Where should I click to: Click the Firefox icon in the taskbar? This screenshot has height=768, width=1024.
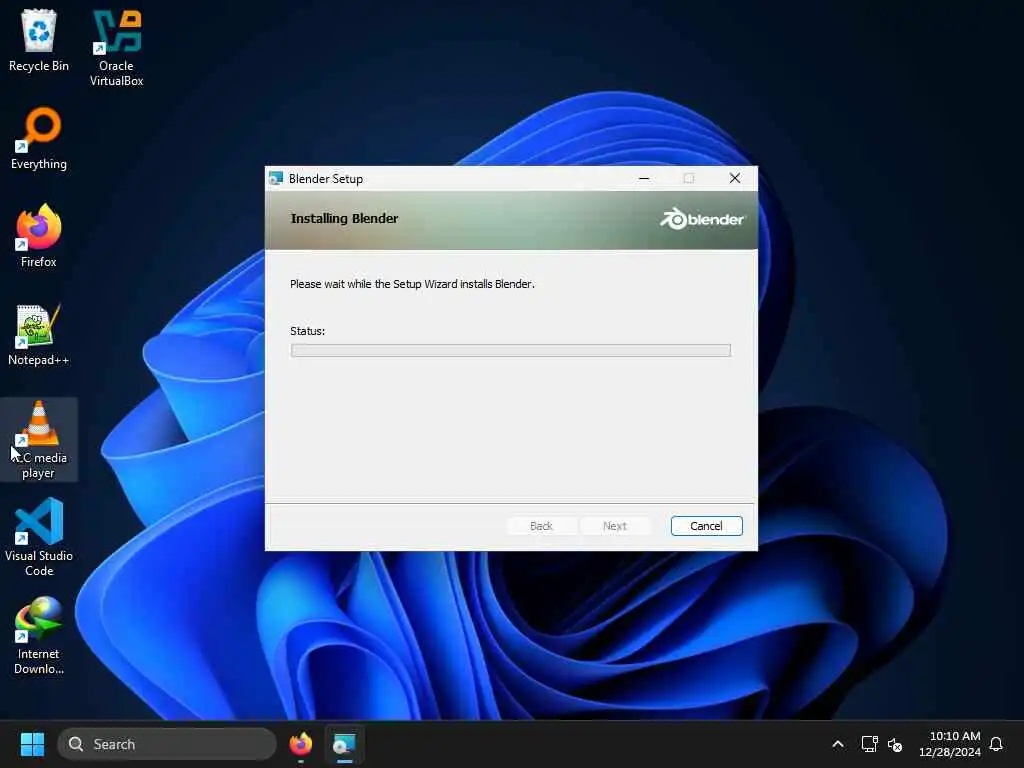pos(300,744)
